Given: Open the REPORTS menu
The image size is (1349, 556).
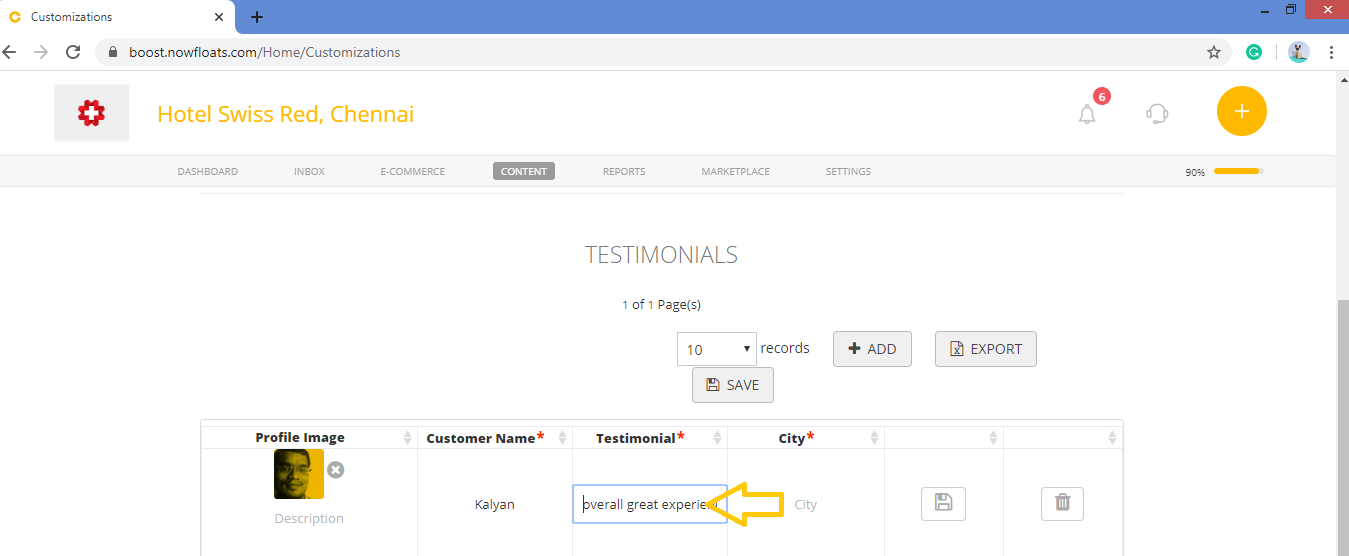Looking at the screenshot, I should pos(624,171).
